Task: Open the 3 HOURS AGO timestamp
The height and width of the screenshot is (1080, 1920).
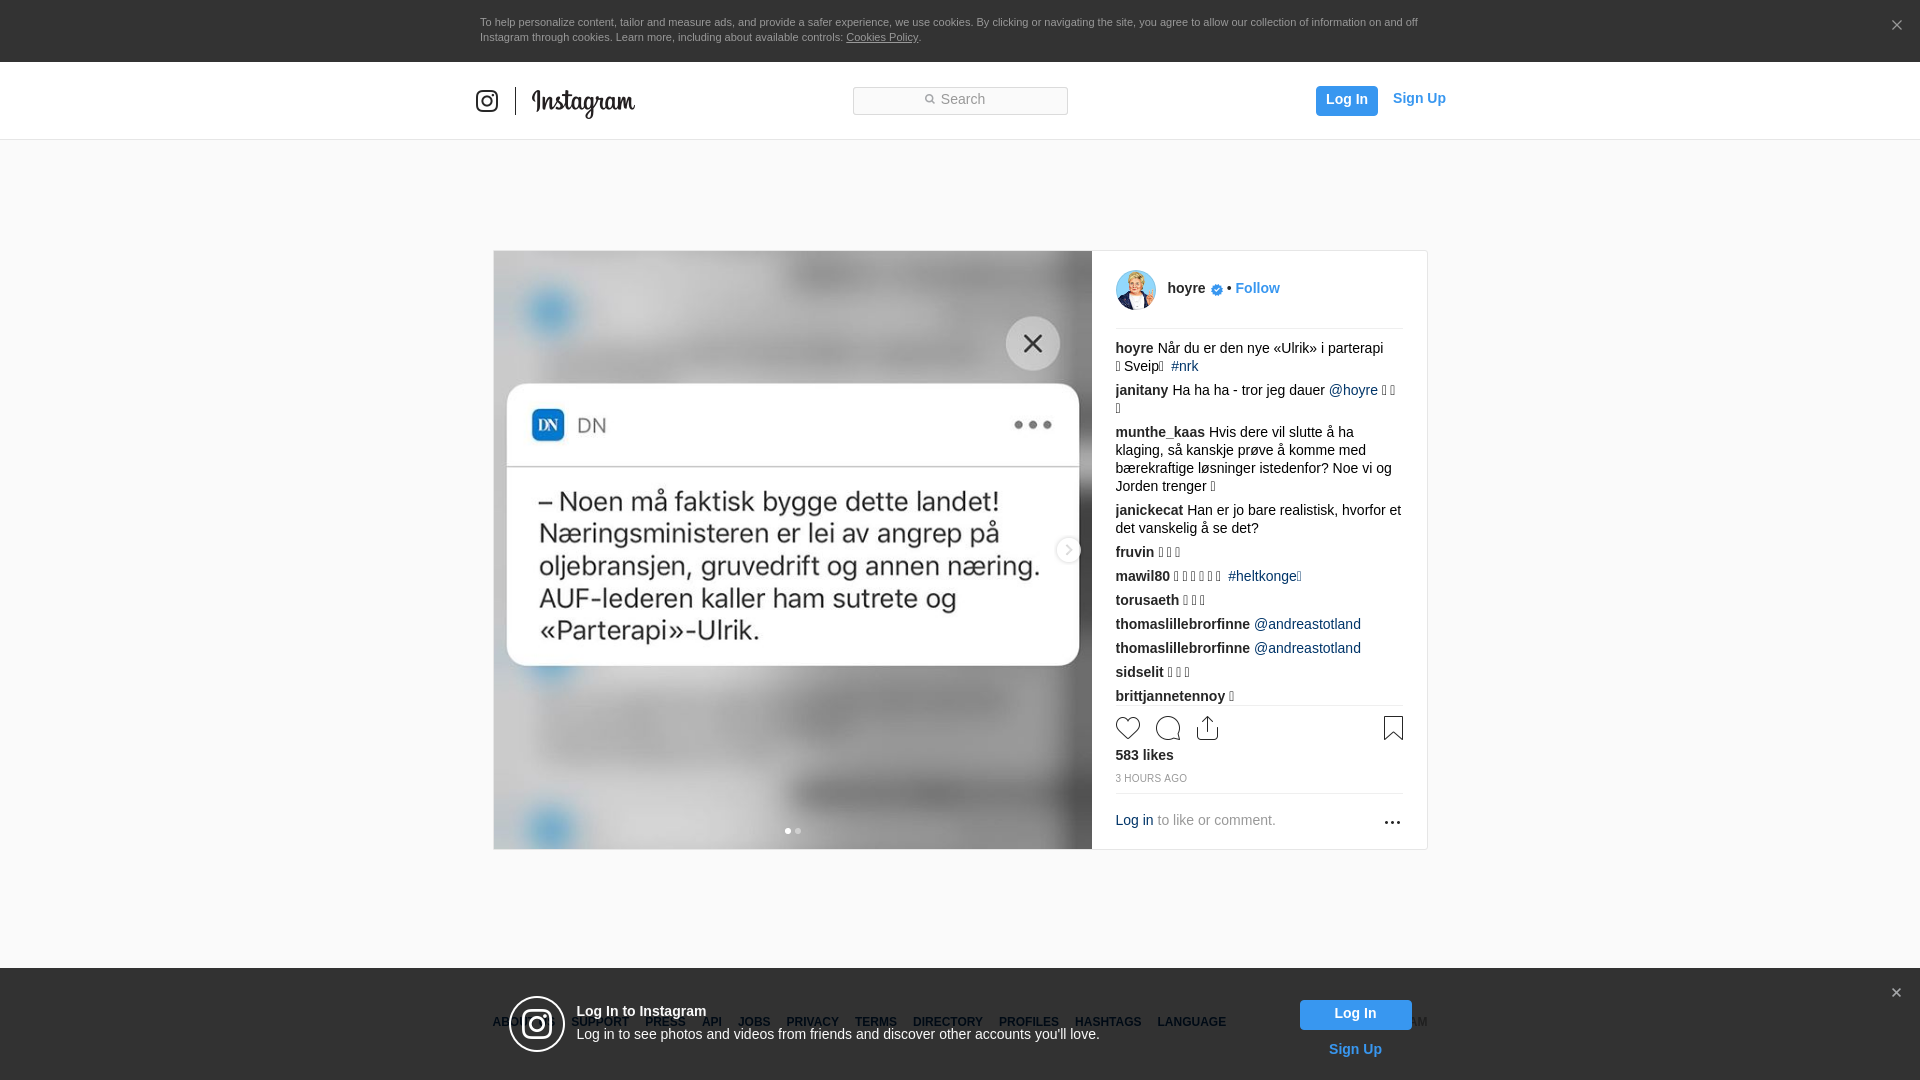Action: pyautogui.click(x=1151, y=778)
